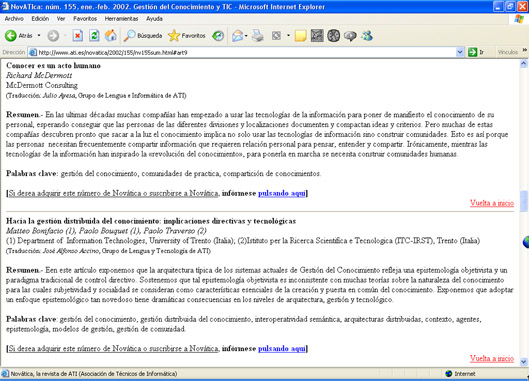Screen dimensions: 529x381
Task: Click the yellow note icon in toolbar
Action: [x=300, y=36]
